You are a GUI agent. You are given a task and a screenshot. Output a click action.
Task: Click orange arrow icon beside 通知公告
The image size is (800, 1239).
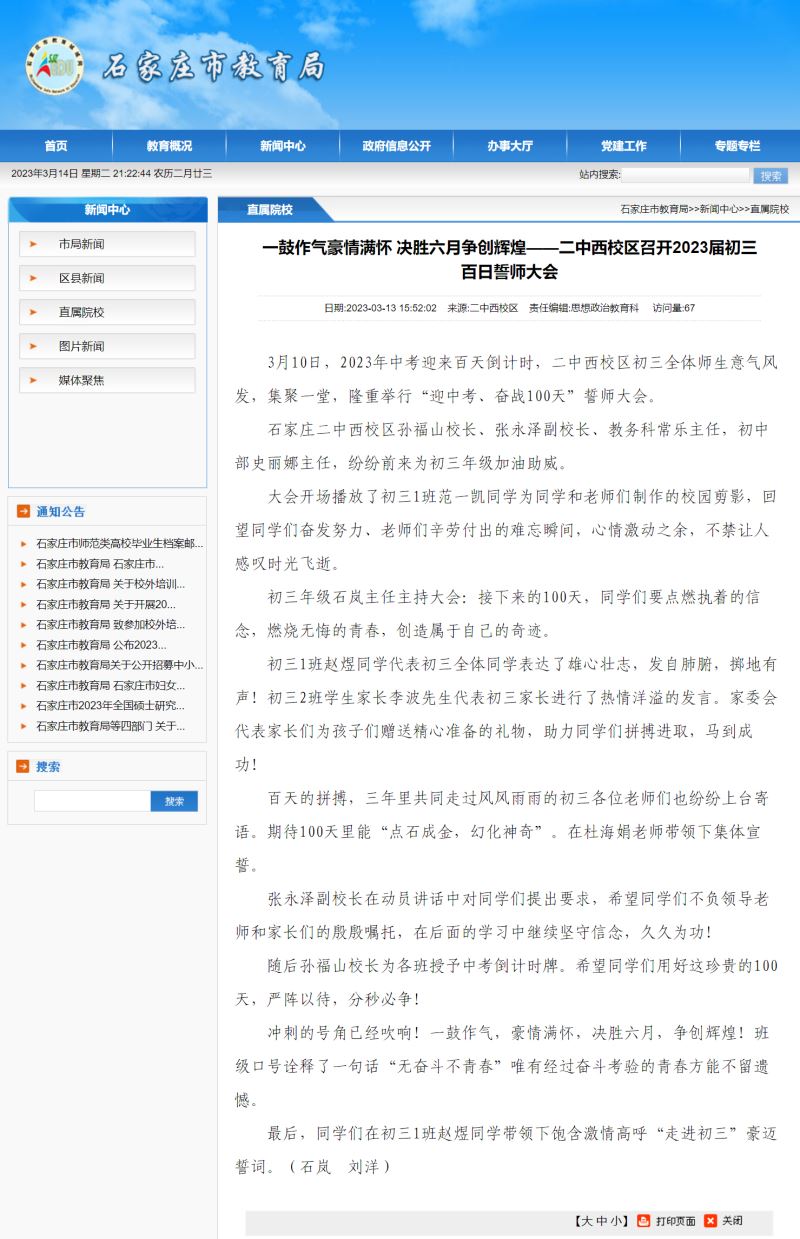point(23,512)
